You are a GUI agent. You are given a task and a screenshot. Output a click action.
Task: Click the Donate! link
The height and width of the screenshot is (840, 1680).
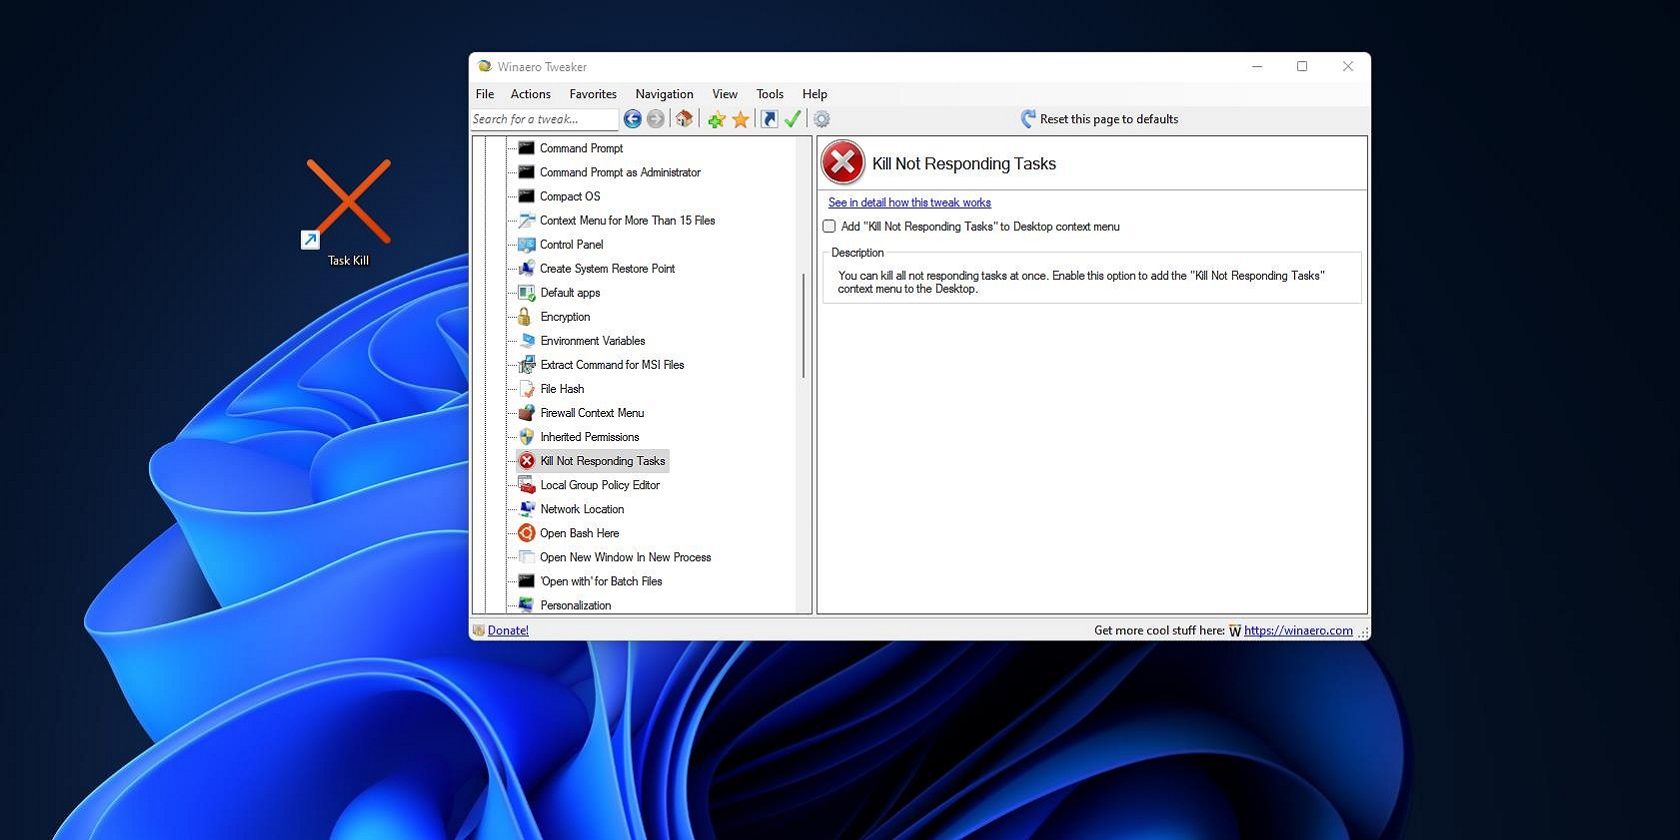coord(508,631)
